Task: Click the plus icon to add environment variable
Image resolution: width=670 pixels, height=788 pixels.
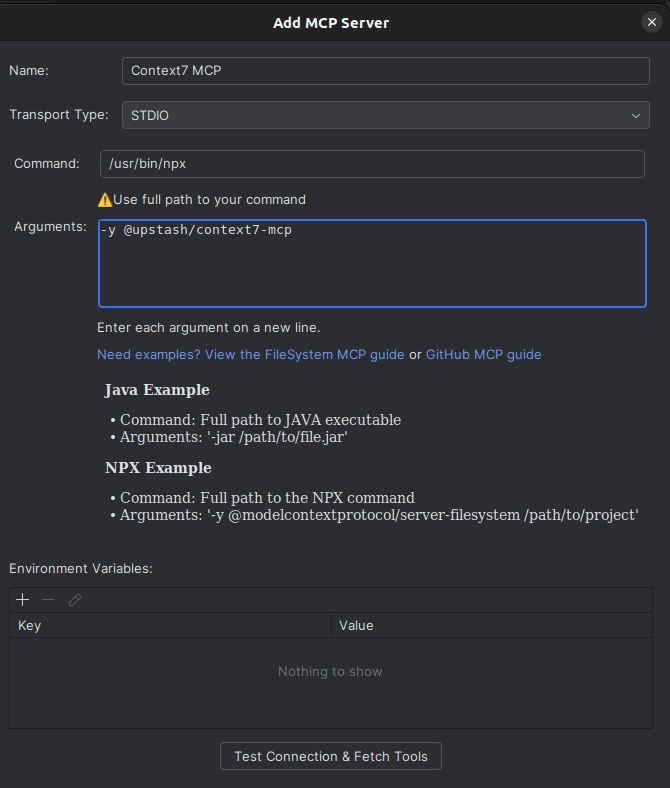Action: pos(23,600)
